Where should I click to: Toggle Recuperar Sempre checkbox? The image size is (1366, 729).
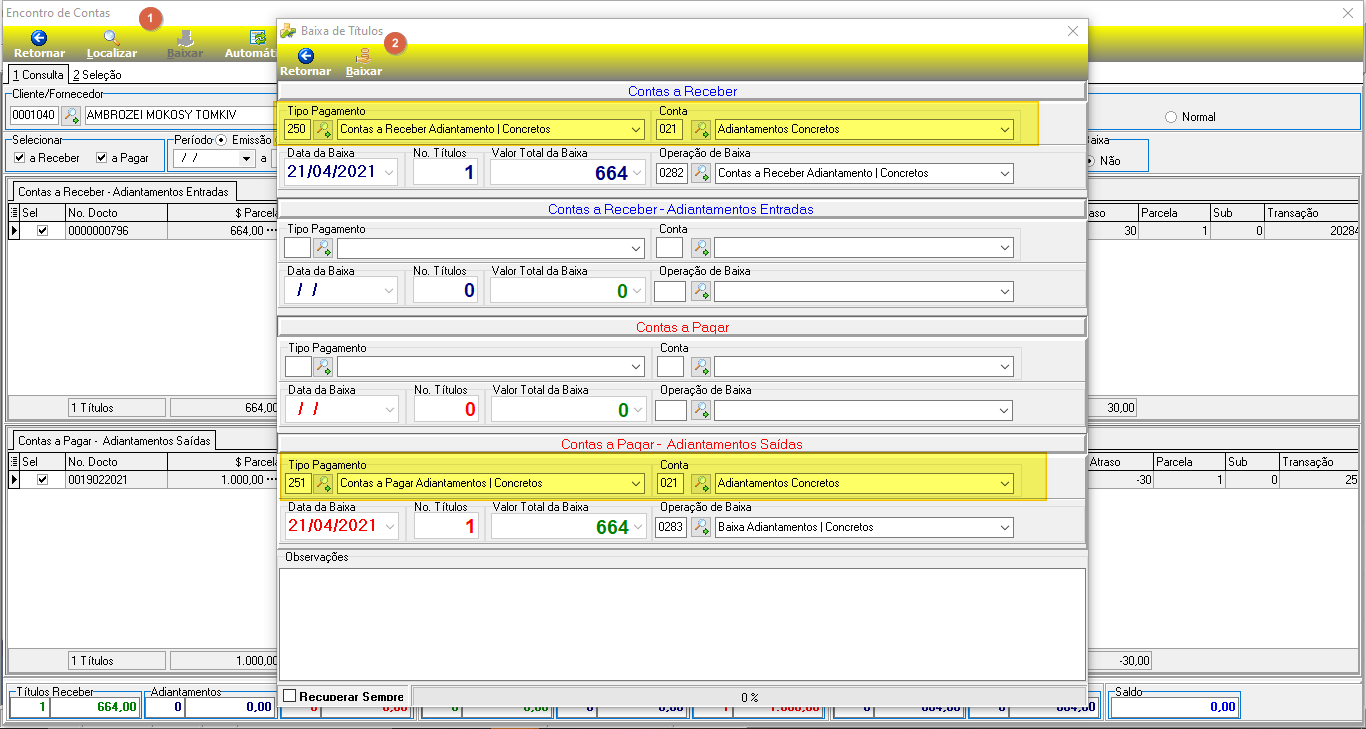[x=289, y=696]
